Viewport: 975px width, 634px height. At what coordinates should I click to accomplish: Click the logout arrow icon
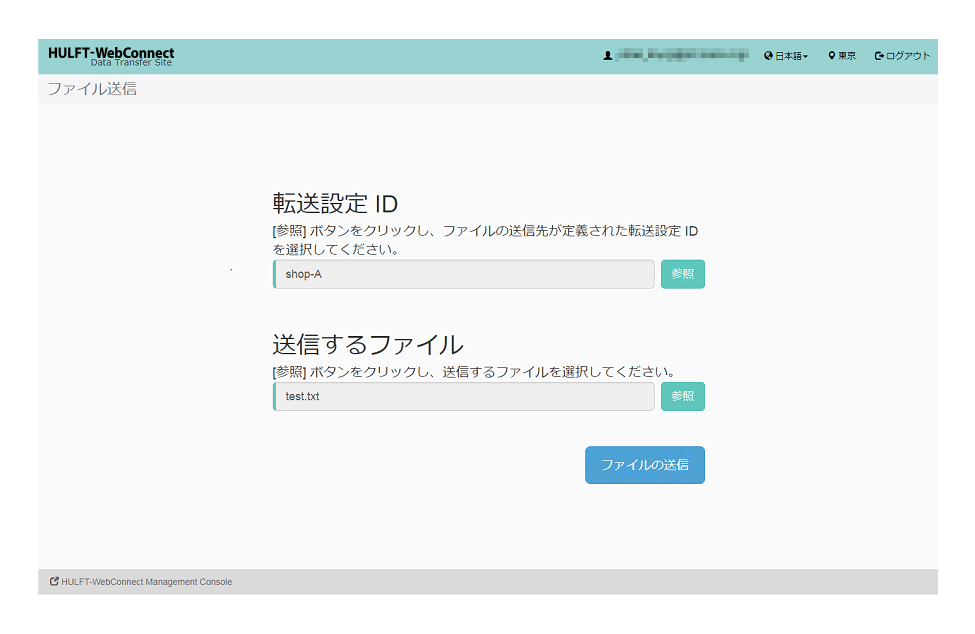click(879, 56)
